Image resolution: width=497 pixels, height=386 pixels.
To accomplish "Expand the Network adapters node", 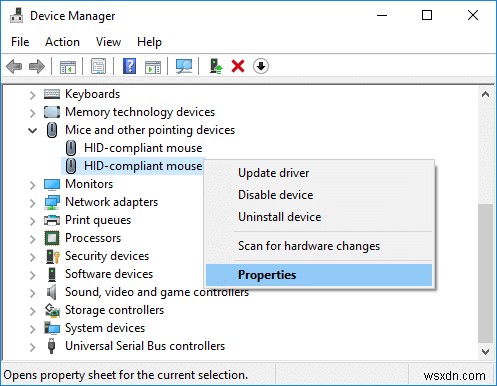I will 32,203.
